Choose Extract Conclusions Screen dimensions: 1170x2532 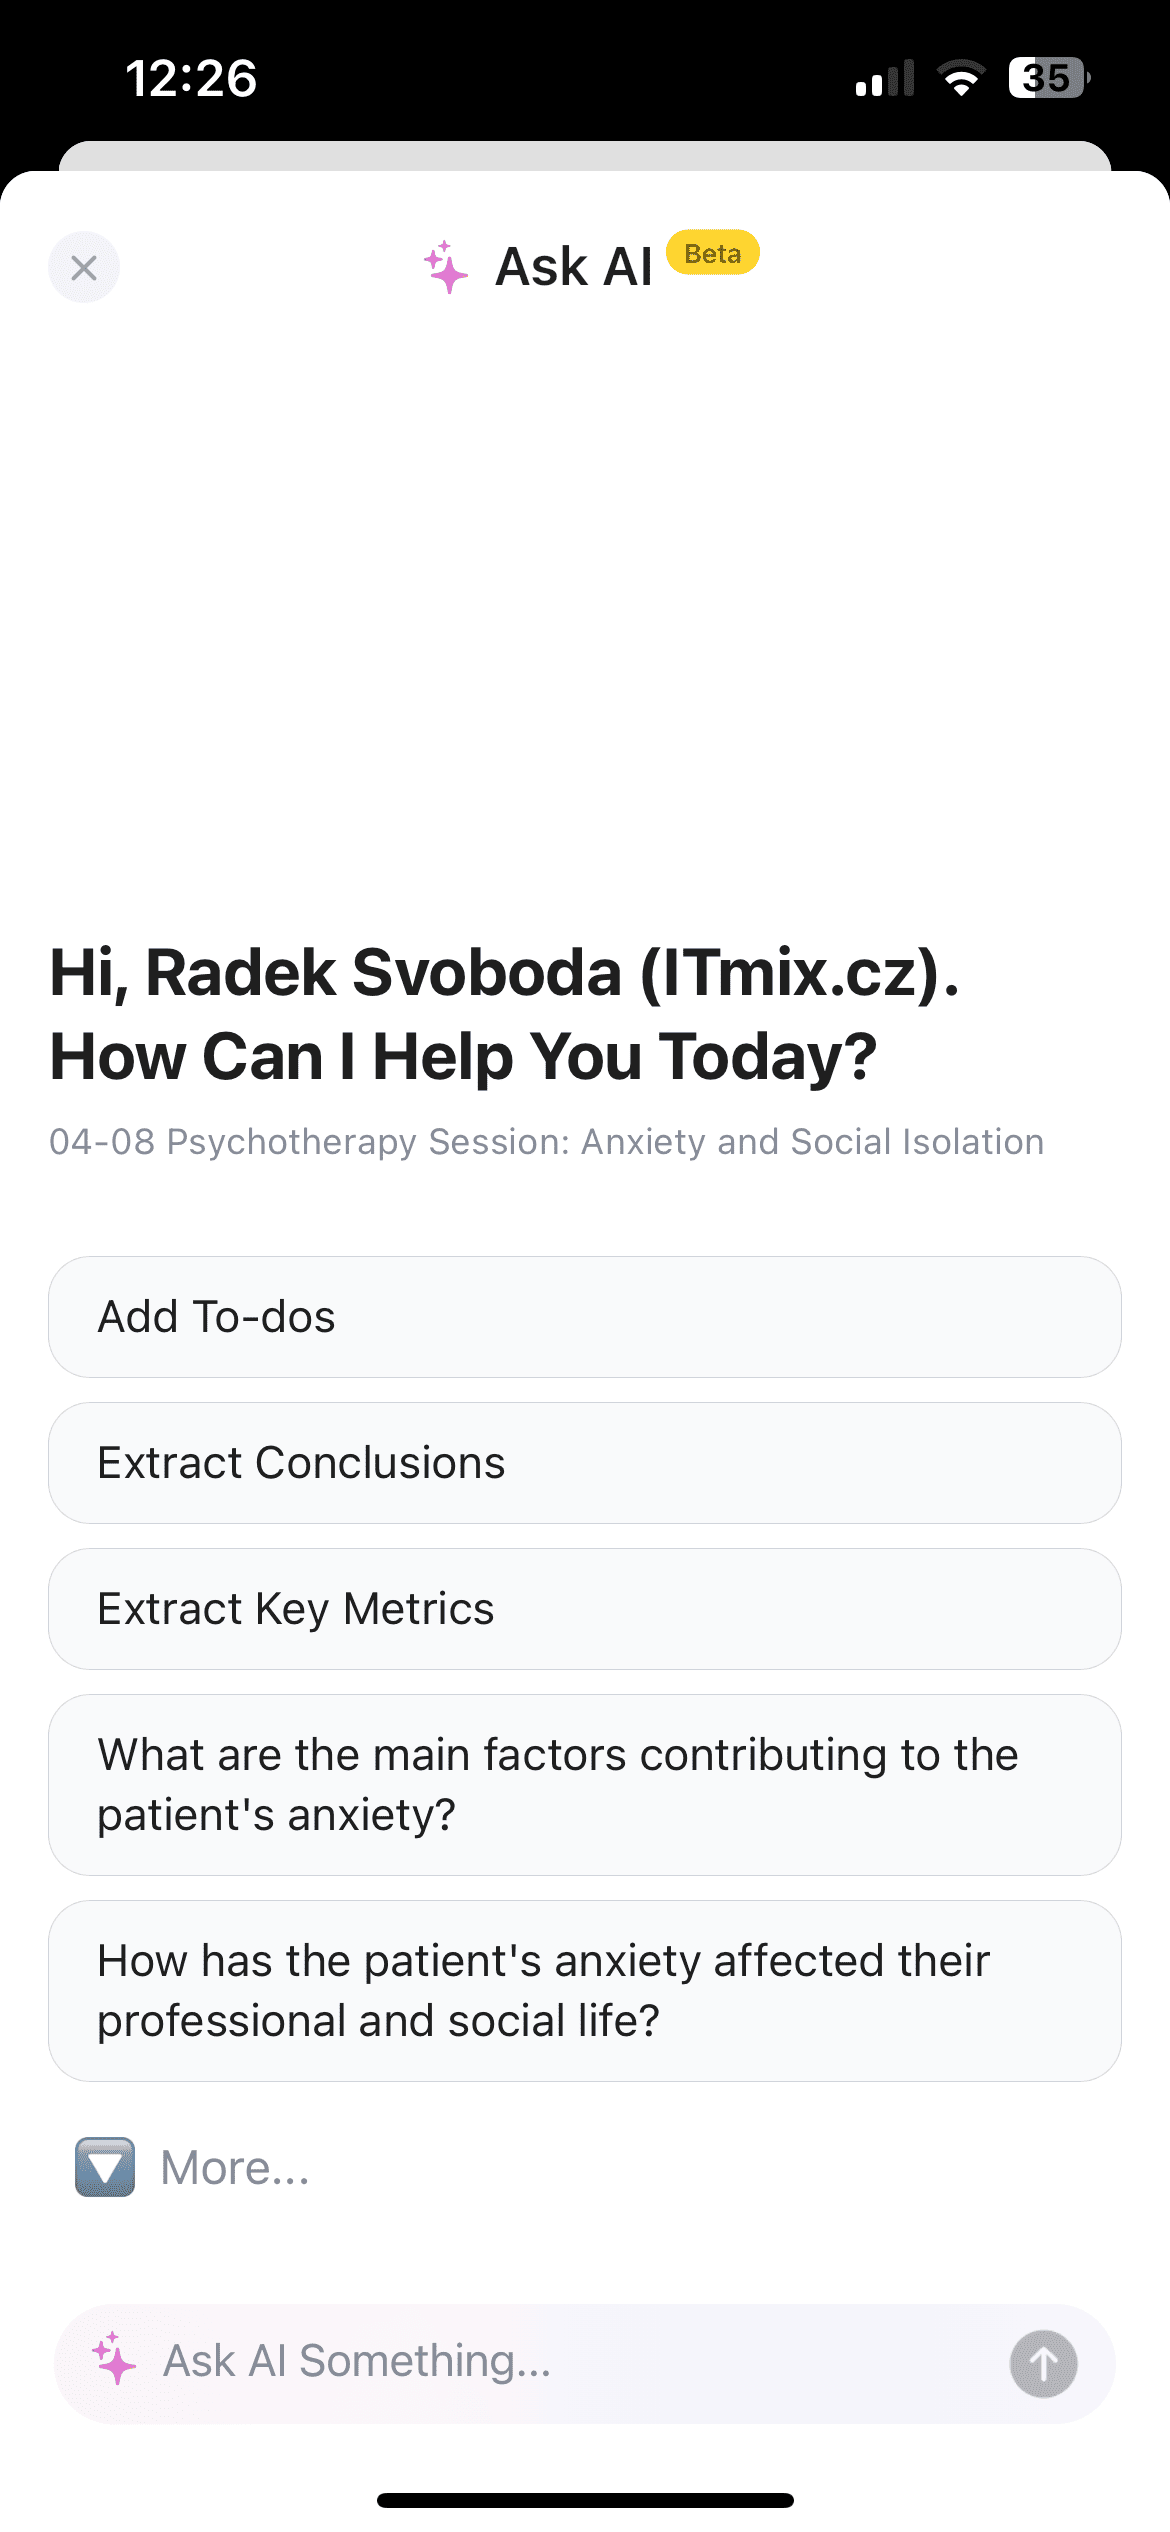pos(585,1463)
